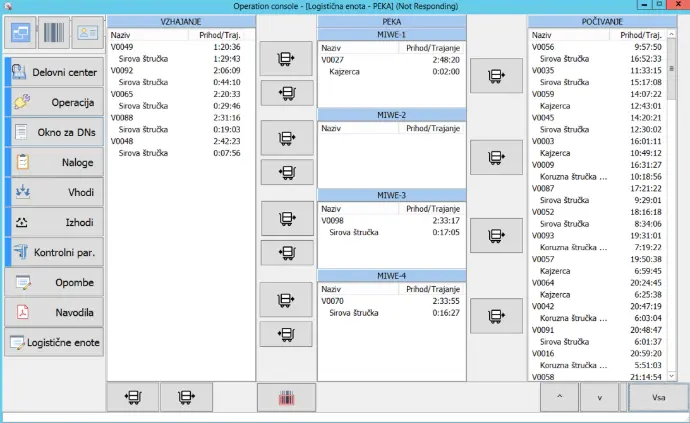Click the barcode icon in top-left toolbar
Image resolution: width=690 pixels, height=423 pixels.
(x=55, y=35)
